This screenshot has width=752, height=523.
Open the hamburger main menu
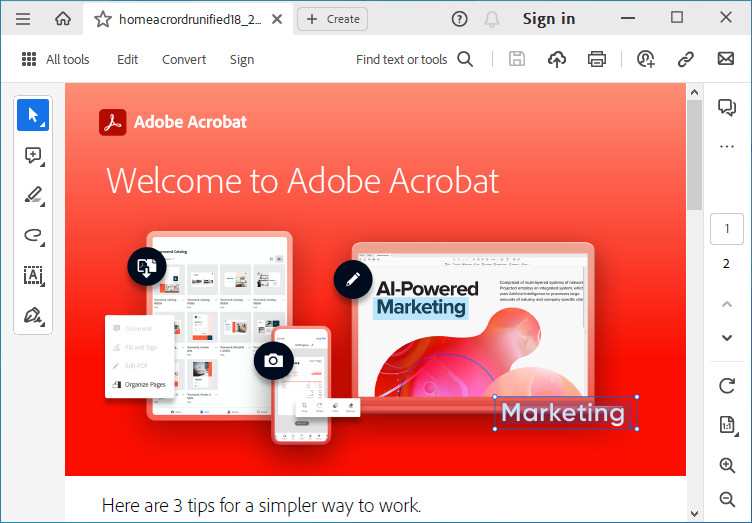tap(23, 19)
